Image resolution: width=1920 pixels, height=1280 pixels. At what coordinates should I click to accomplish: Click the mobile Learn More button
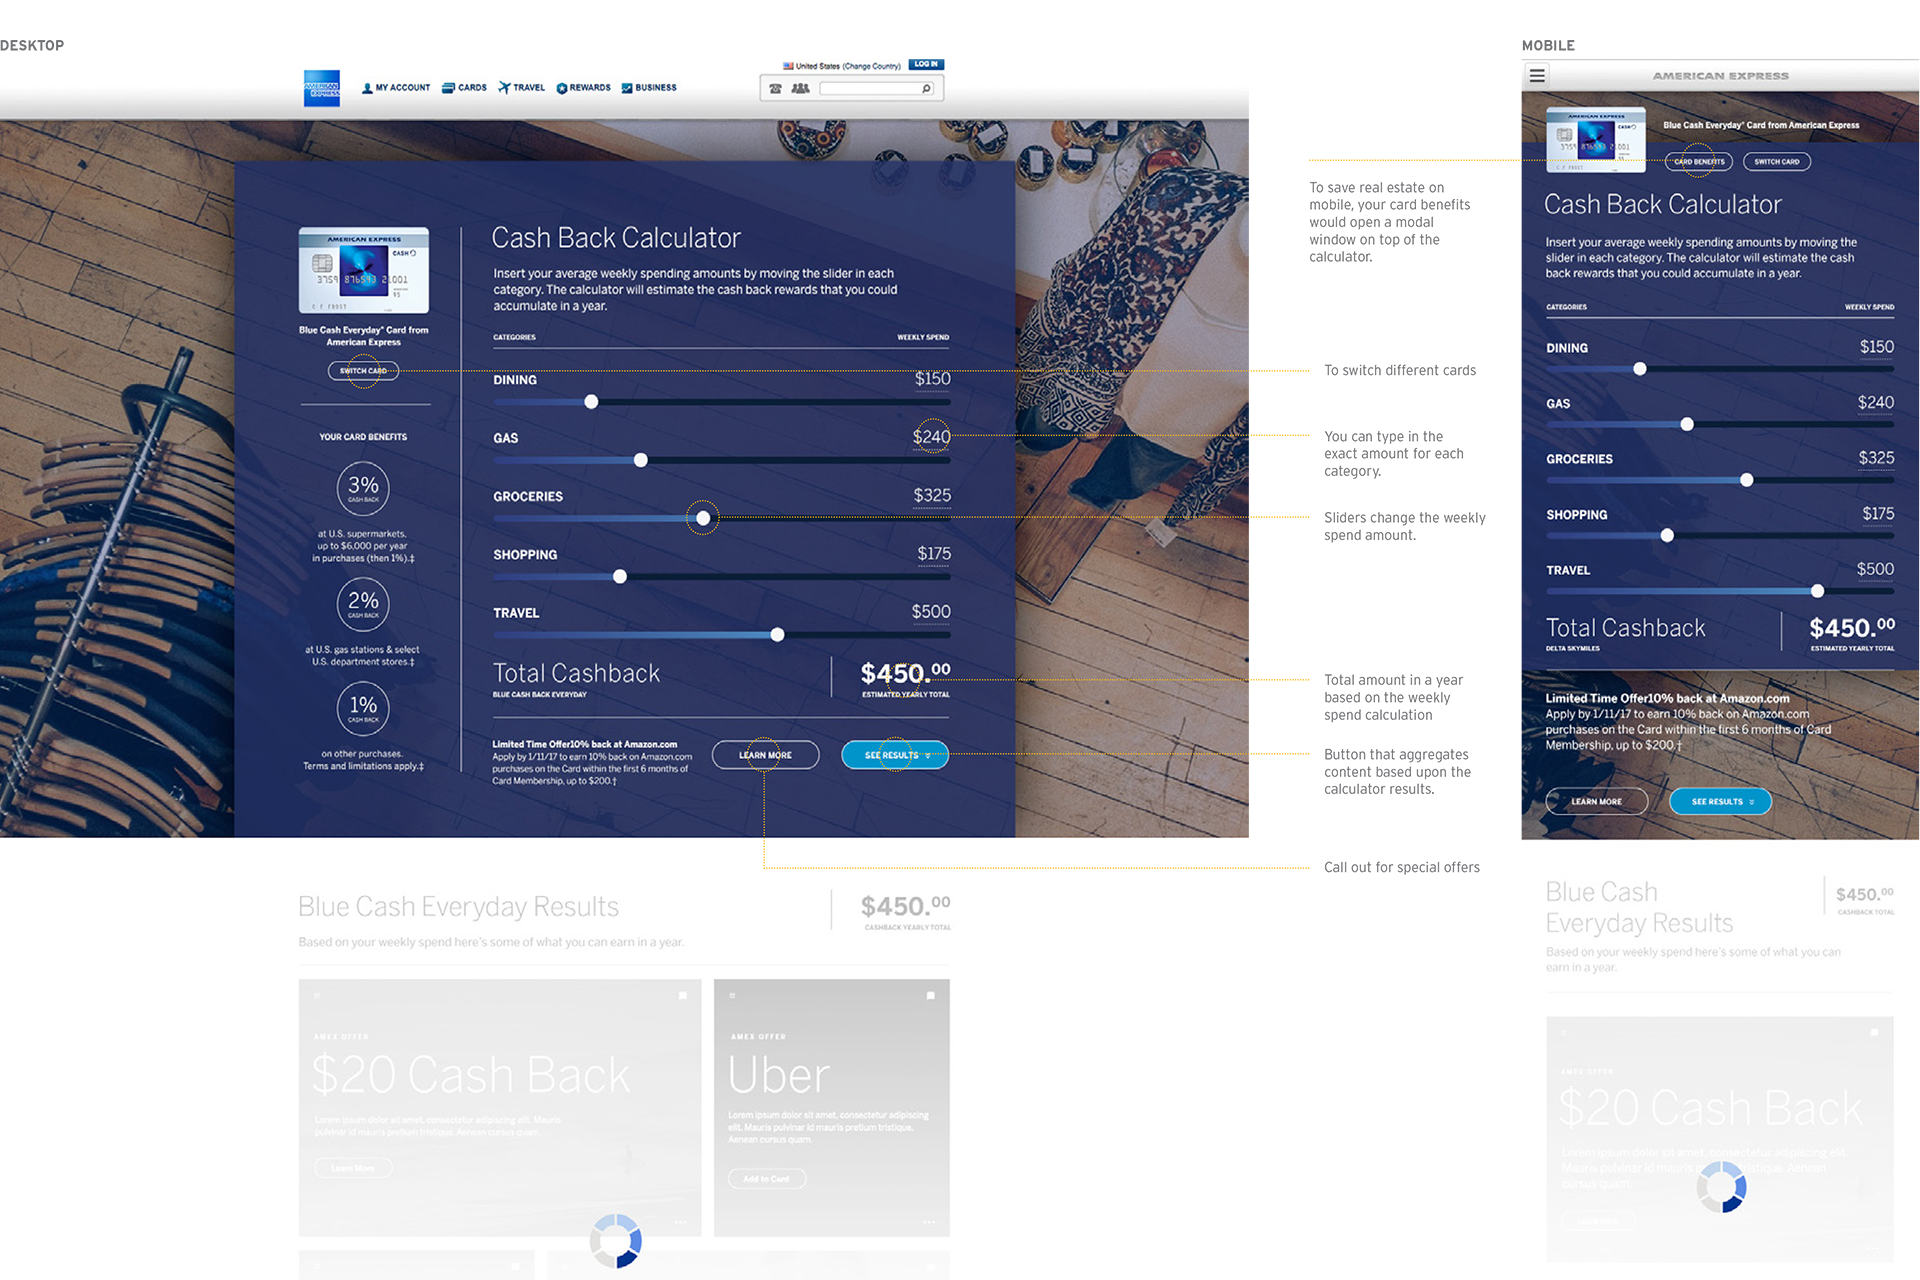coord(1597,801)
